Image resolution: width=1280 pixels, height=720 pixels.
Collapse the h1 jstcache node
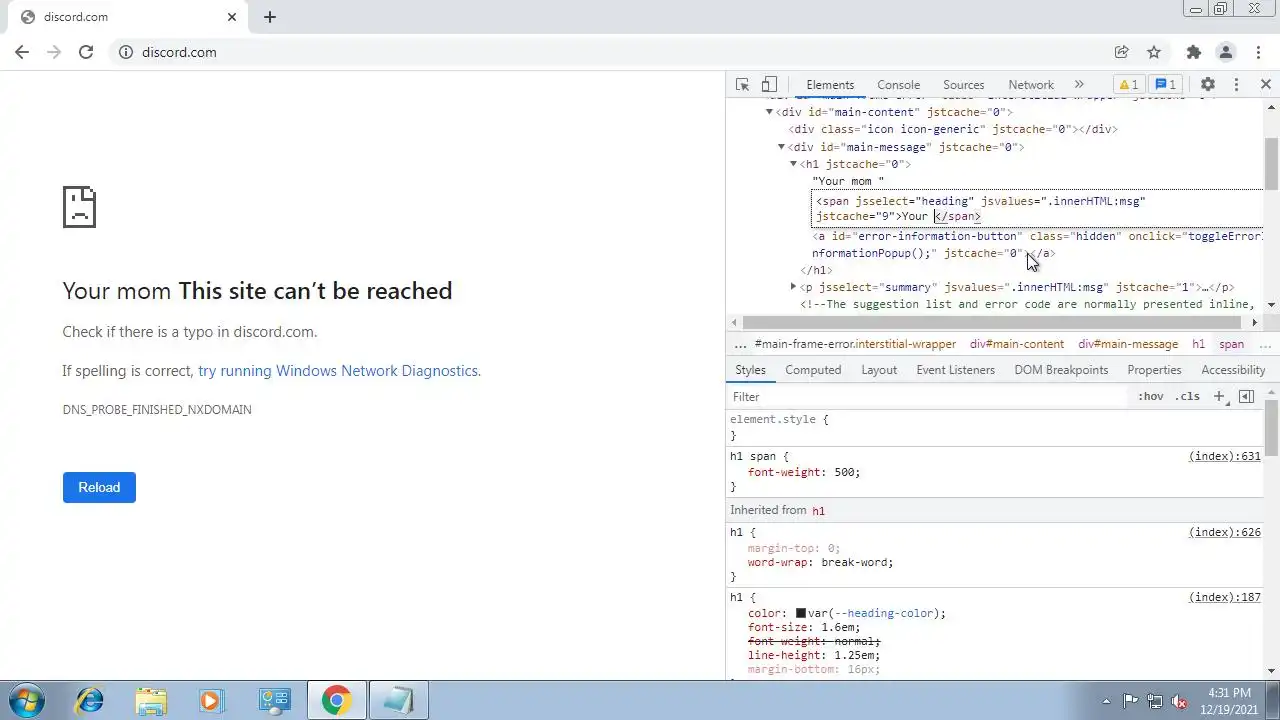793,164
